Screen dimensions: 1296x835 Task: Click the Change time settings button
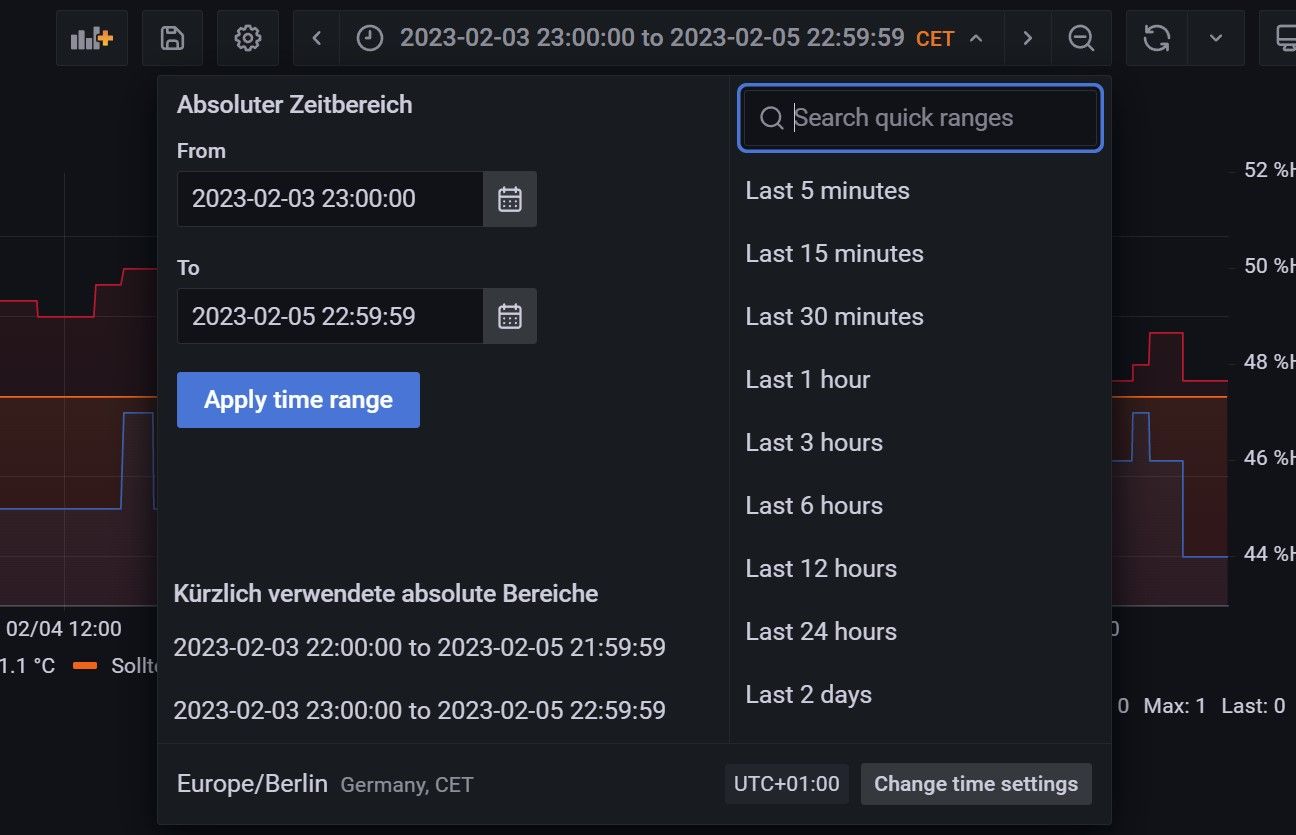pyautogui.click(x=976, y=784)
